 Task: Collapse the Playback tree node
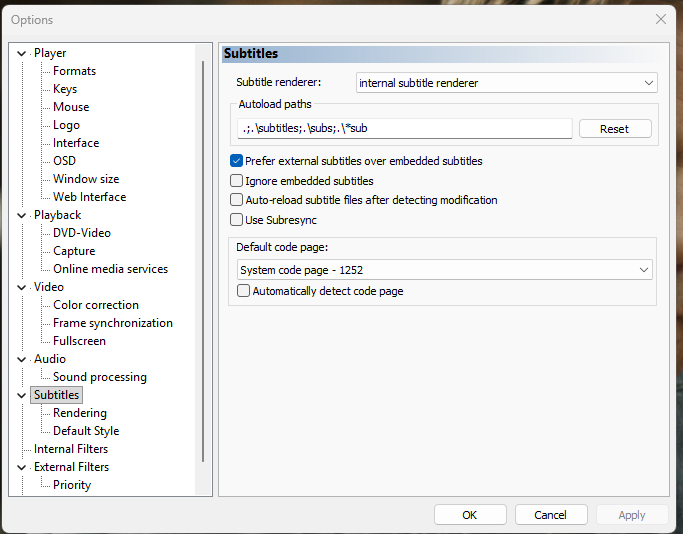(21, 216)
